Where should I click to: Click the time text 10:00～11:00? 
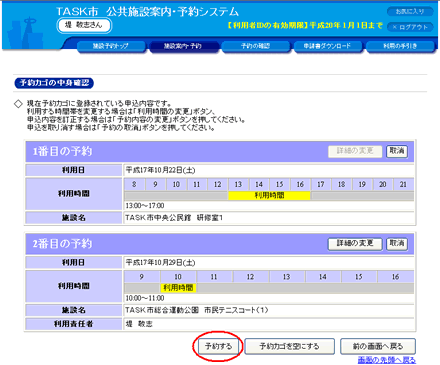[145, 298]
